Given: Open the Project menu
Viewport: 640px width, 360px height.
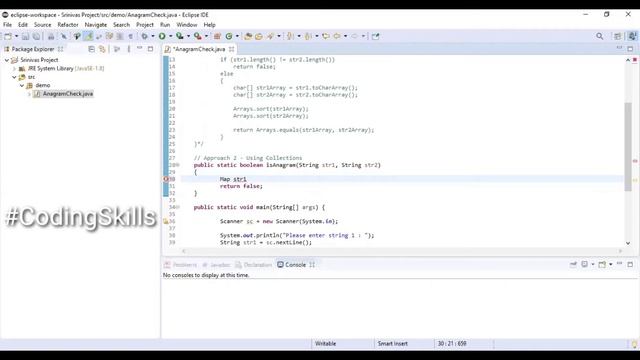Looking at the screenshot, I should tap(145, 25).
